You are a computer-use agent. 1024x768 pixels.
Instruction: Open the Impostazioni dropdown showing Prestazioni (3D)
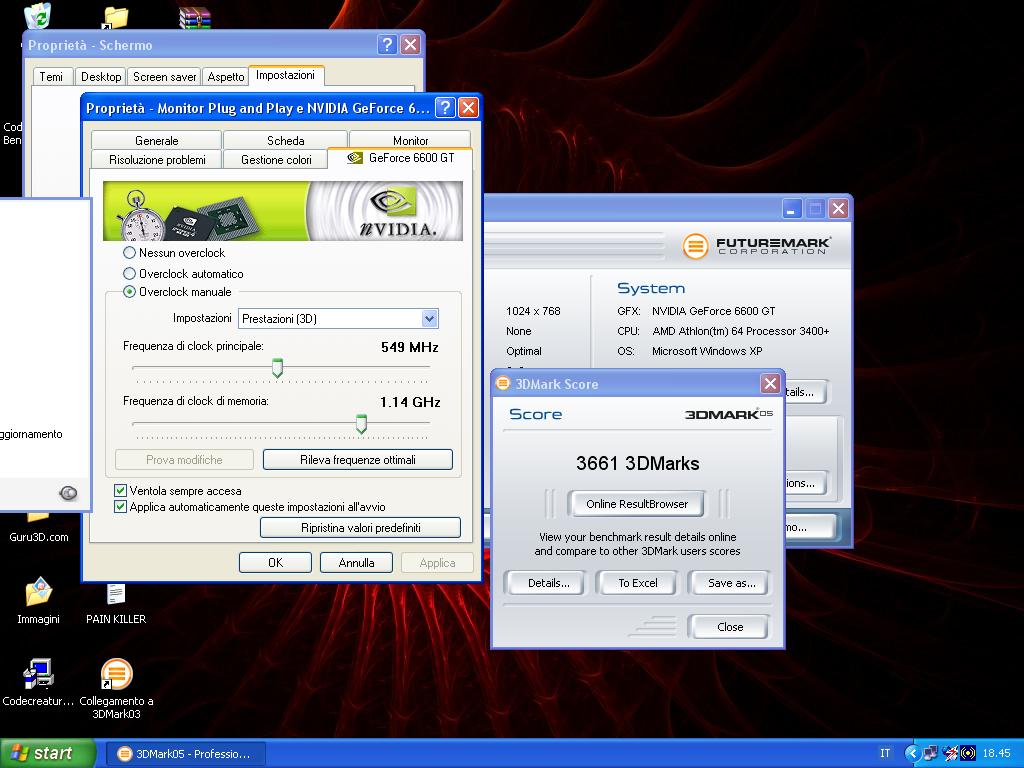coord(338,319)
